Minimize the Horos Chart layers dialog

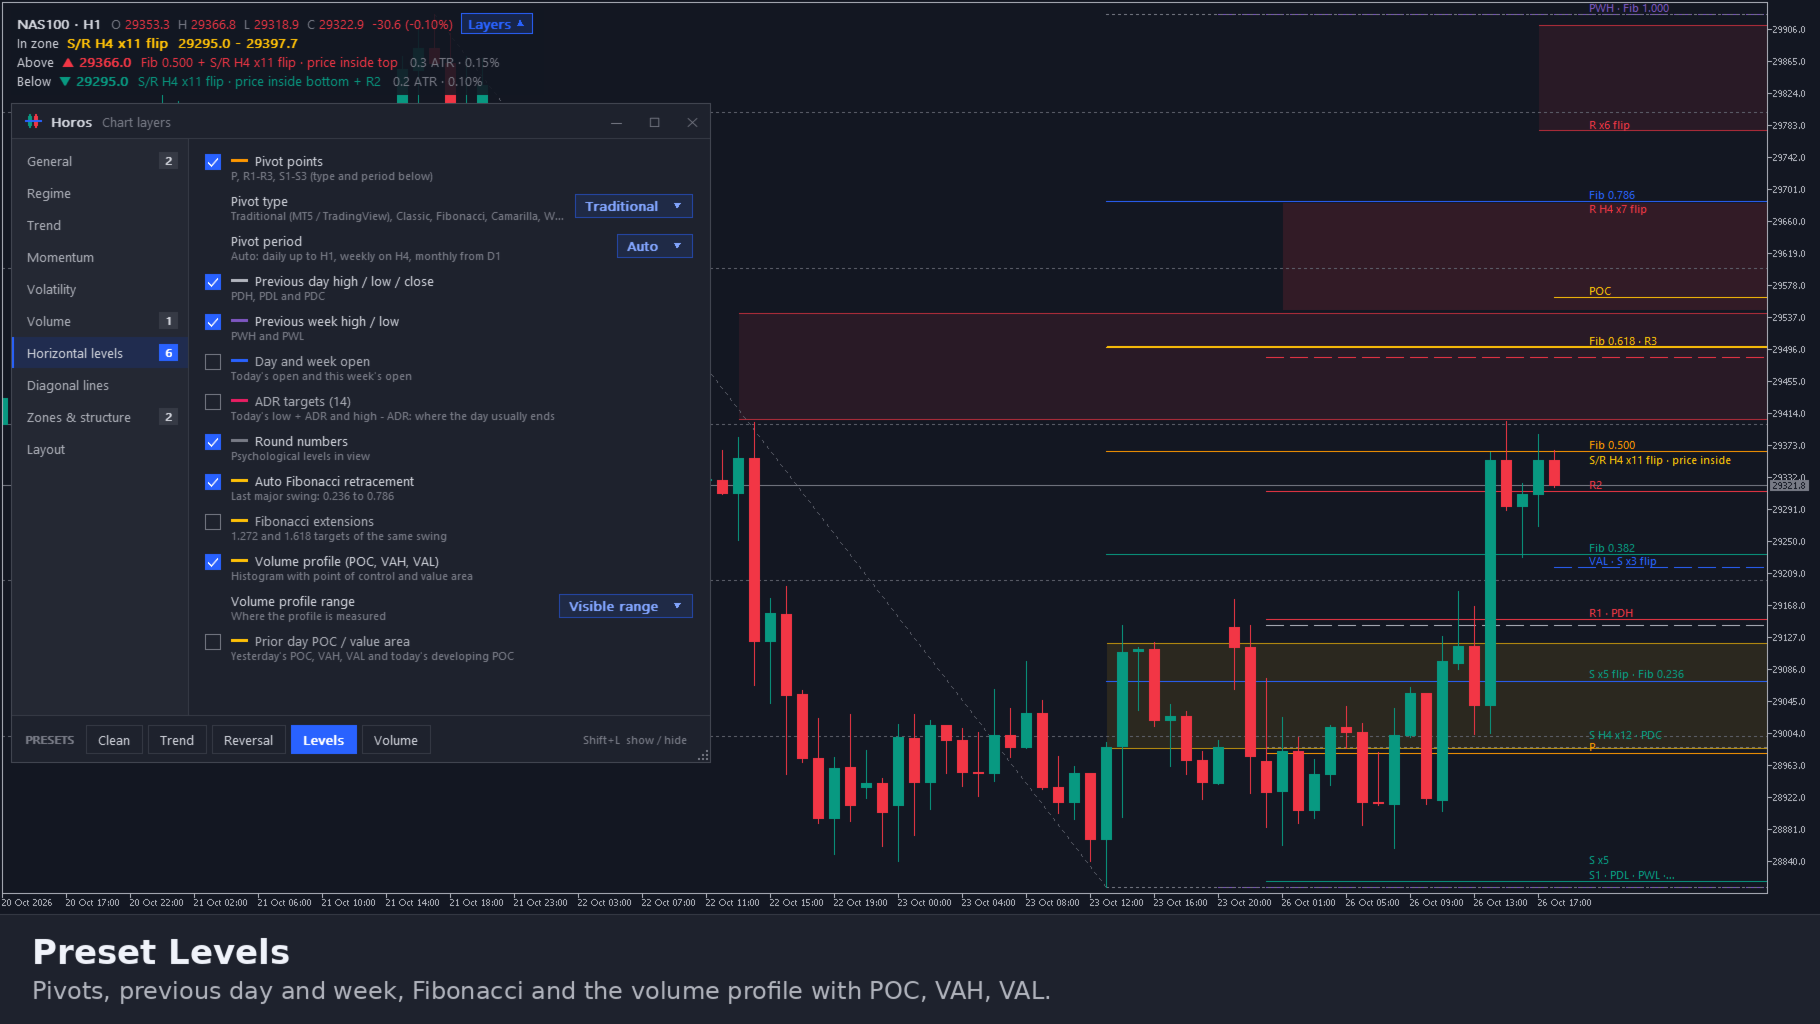pos(616,122)
